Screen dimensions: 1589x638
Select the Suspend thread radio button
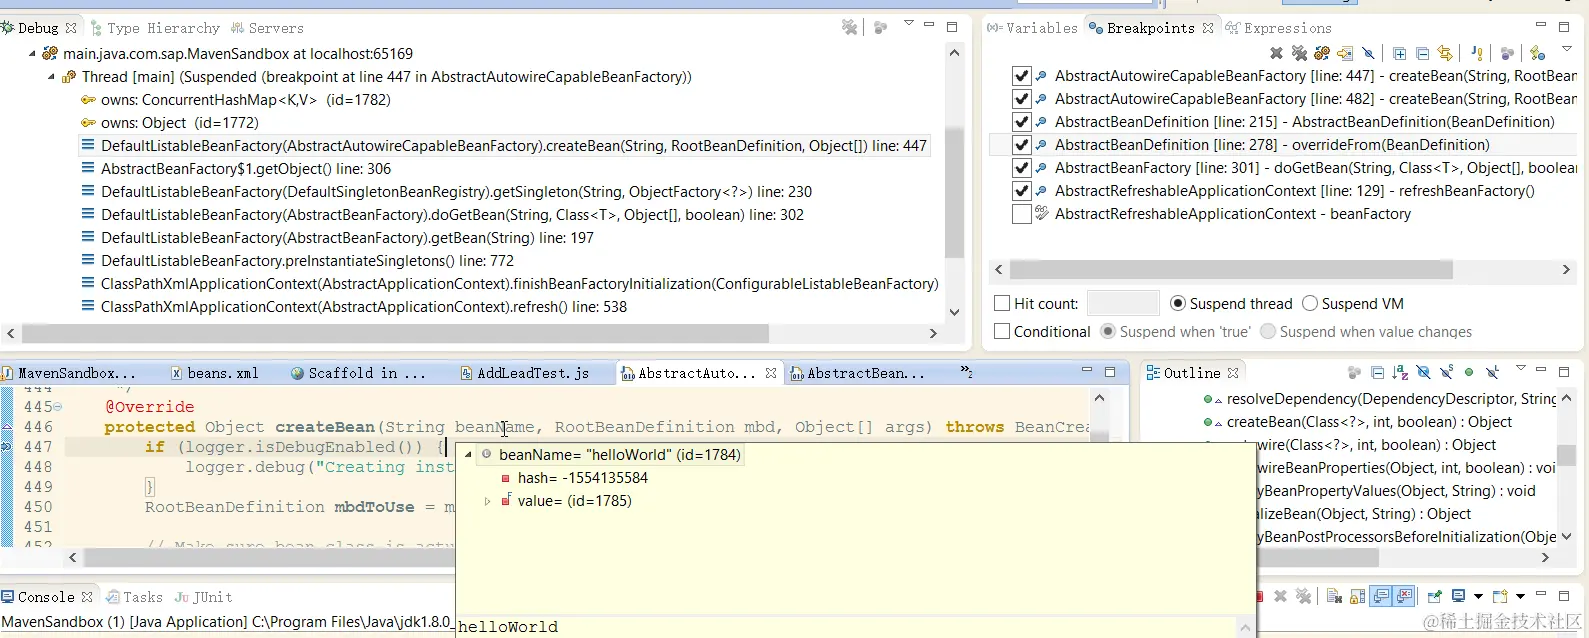[x=1178, y=303]
